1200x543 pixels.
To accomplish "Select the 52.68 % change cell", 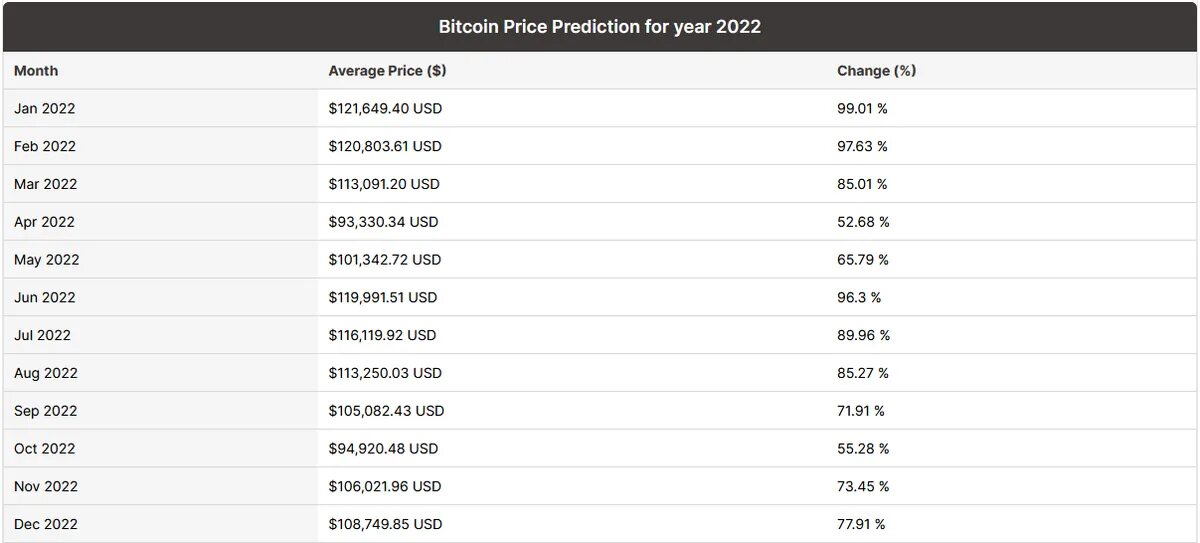I will click(x=863, y=222).
